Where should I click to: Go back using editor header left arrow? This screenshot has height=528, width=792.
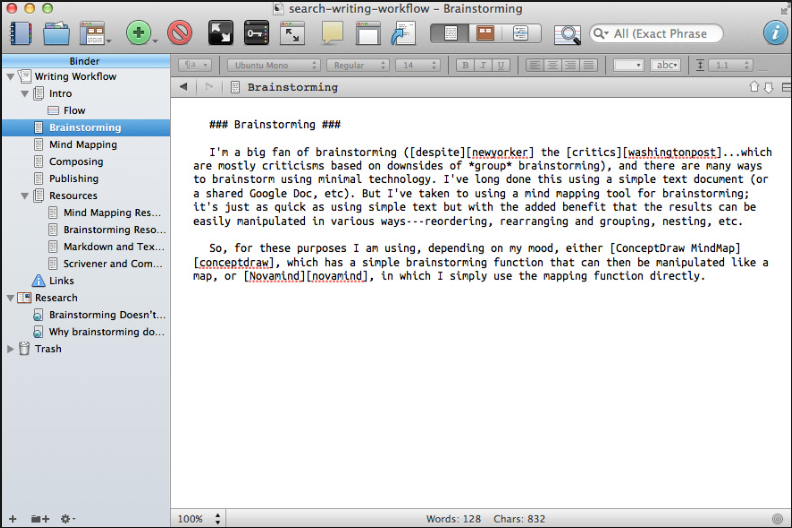pos(184,87)
